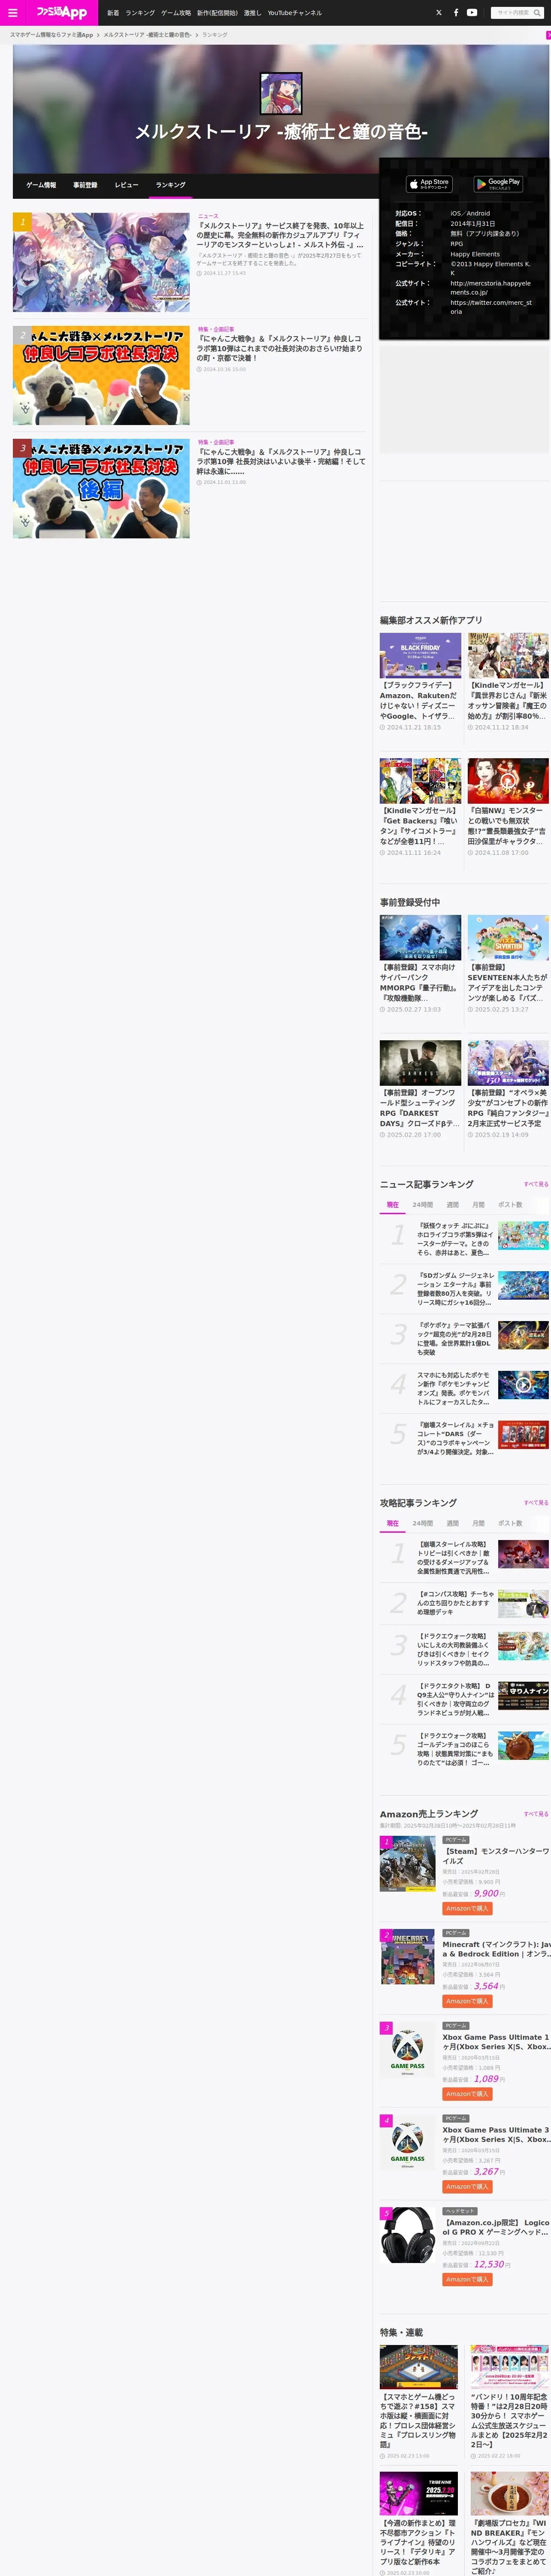Click the メルクストーリア app icon
The height and width of the screenshot is (2576, 551).
tap(281, 93)
